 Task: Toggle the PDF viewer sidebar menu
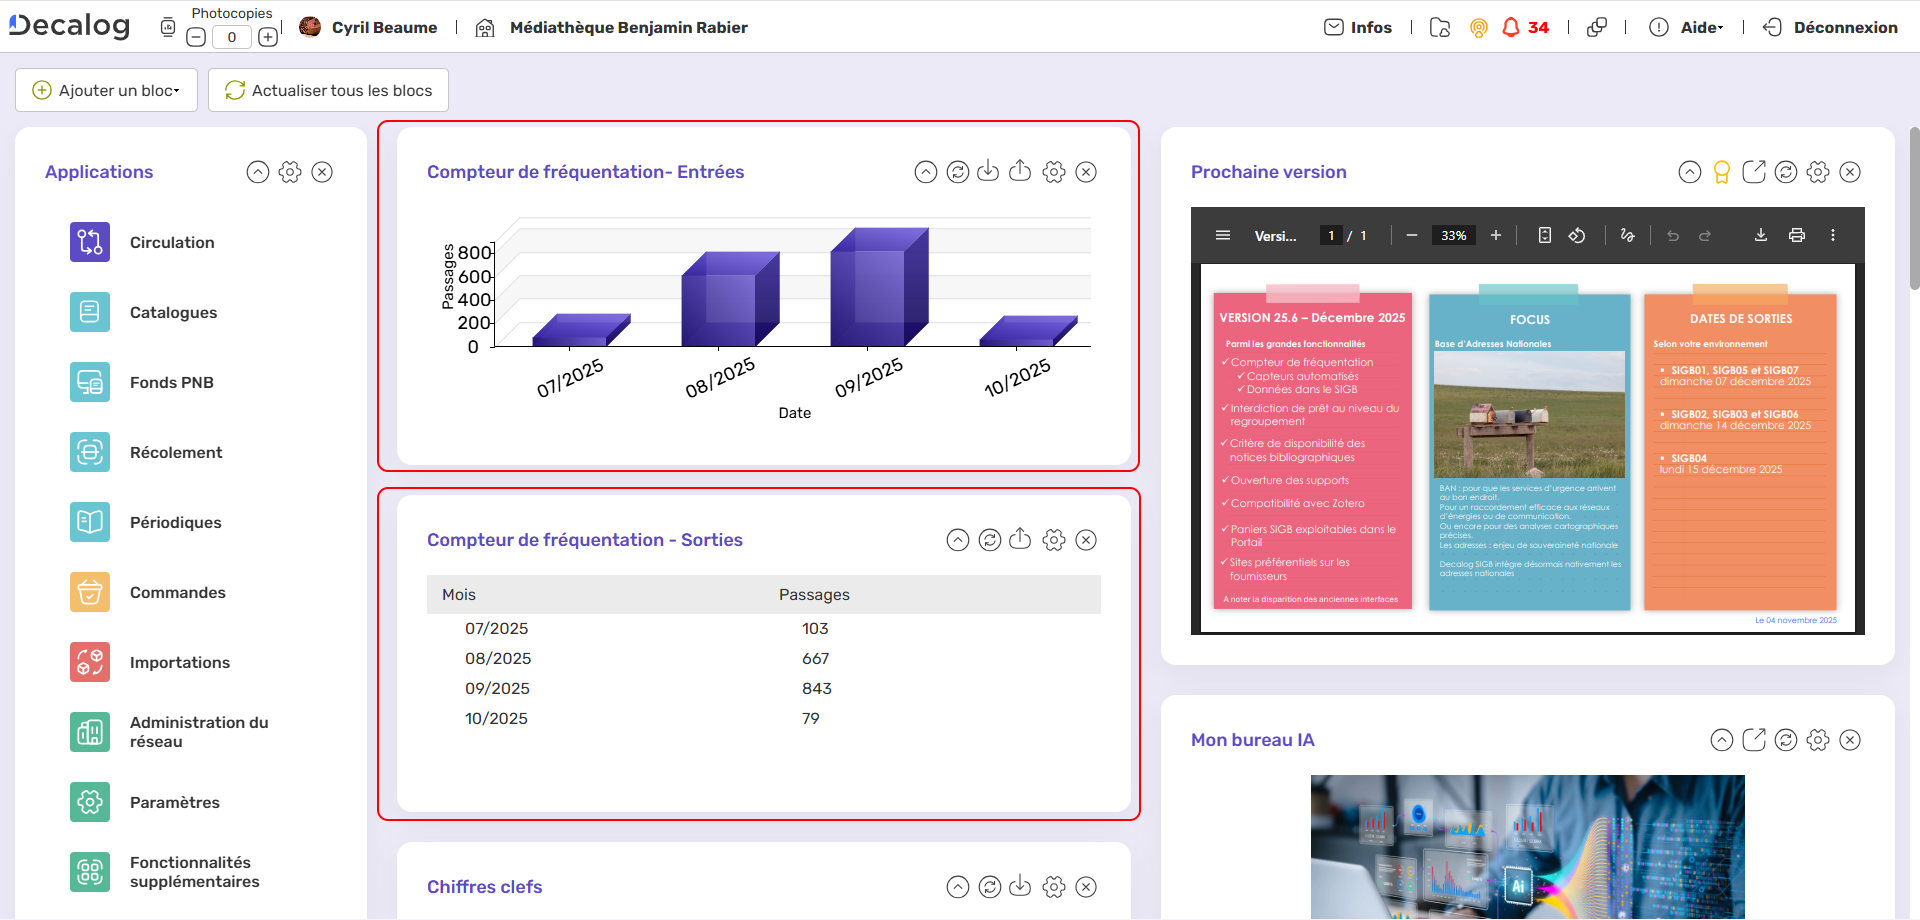[1222, 235]
